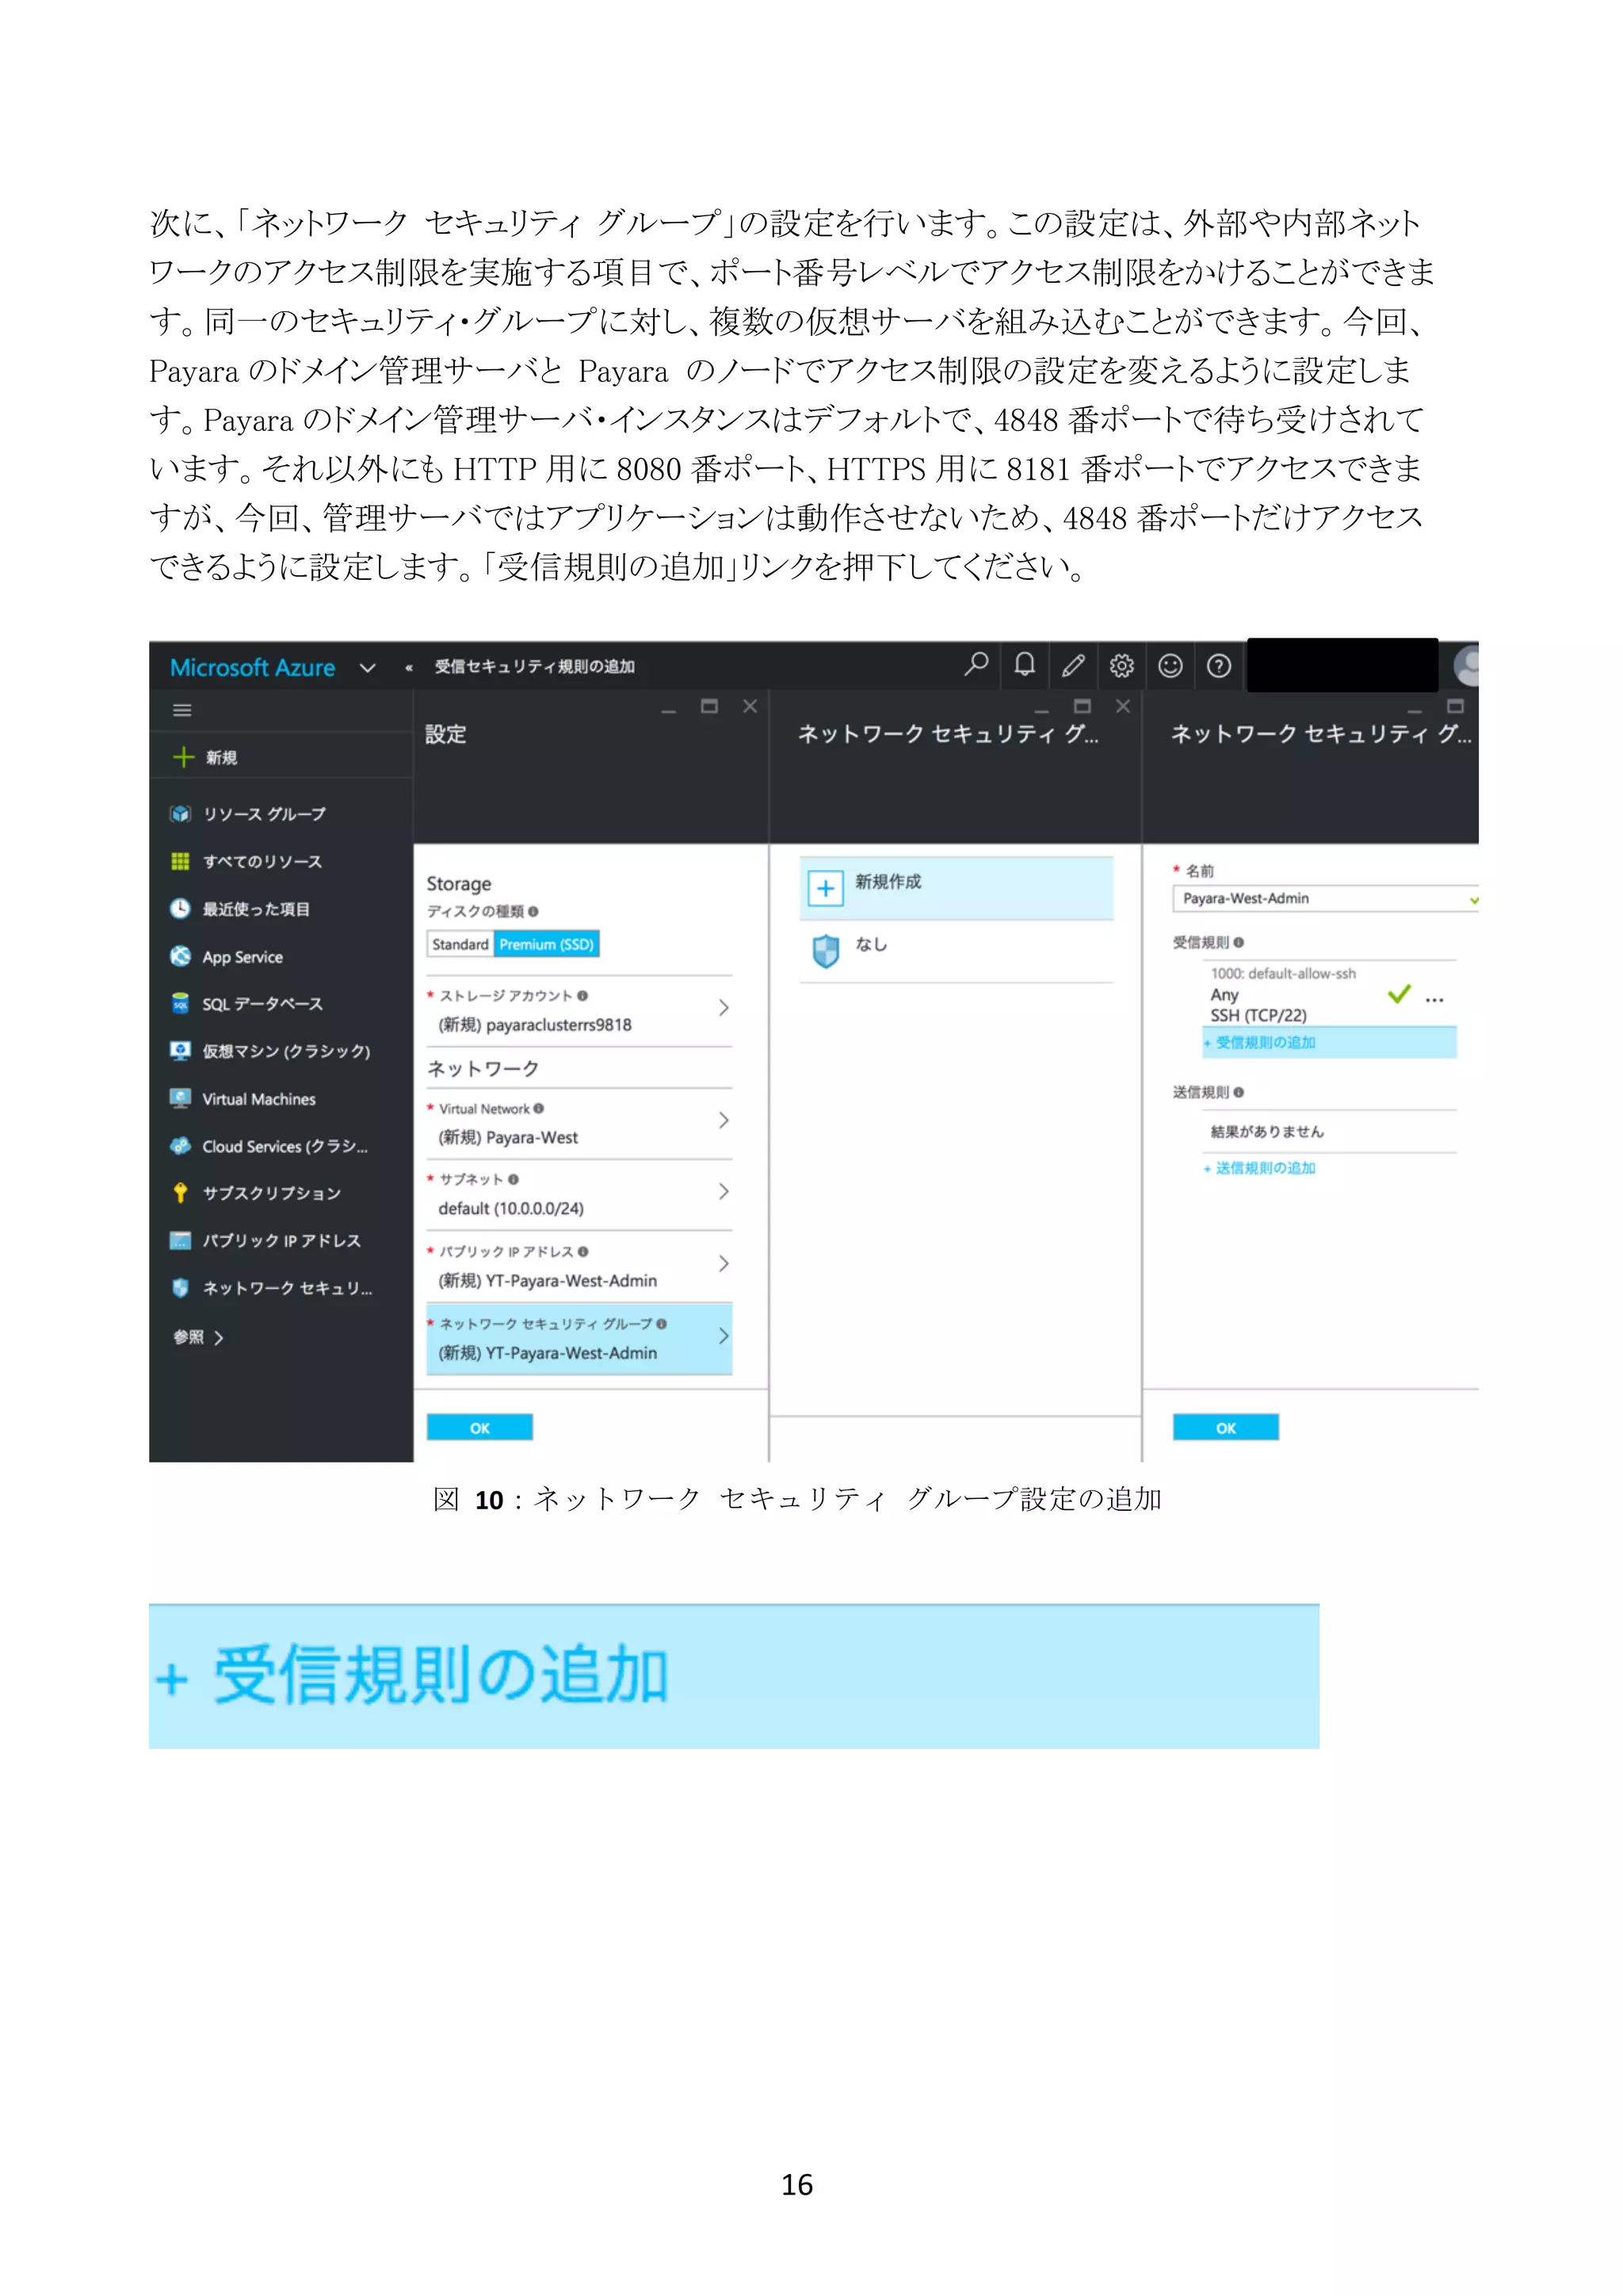Open the ... menu for default-allow-ssh rule
The image size is (1623, 2296).
pos(1434,999)
